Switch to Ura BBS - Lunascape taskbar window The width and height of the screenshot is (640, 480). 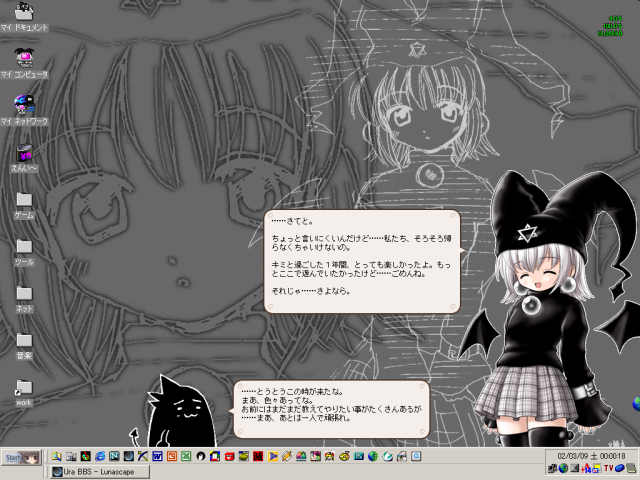(x=100, y=472)
